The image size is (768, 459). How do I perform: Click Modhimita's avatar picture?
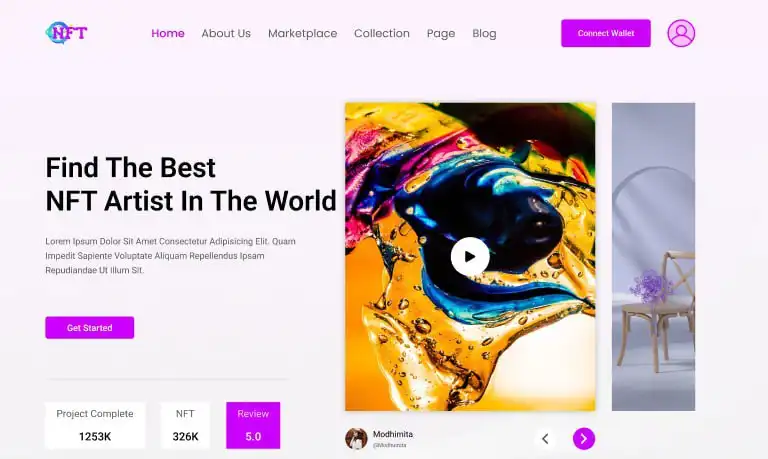click(x=356, y=438)
